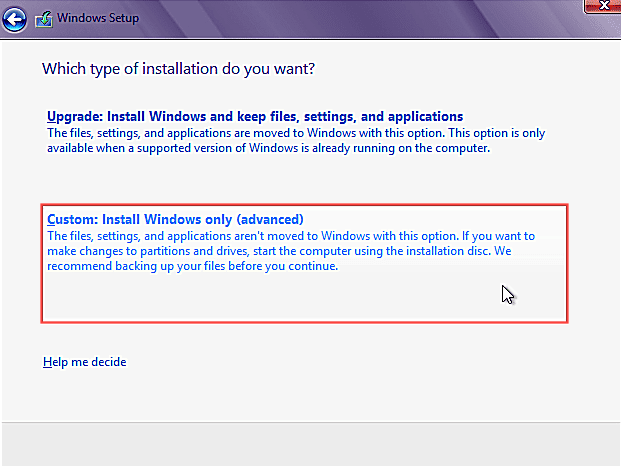Close the Windows Setup window
Screen dimensions: 621x468
pyautogui.click(x=602, y=7)
